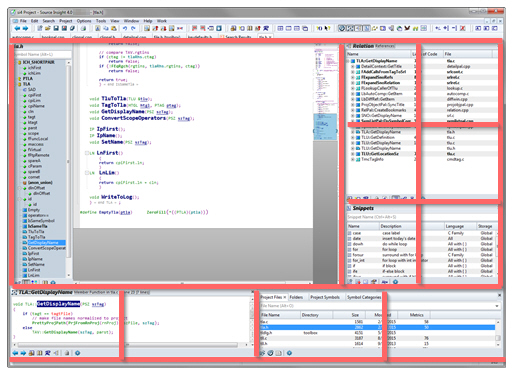This screenshot has width=515, height=376.
Task: Toggle the first pressed panel button with globe icon
Action: click(x=342, y=29)
